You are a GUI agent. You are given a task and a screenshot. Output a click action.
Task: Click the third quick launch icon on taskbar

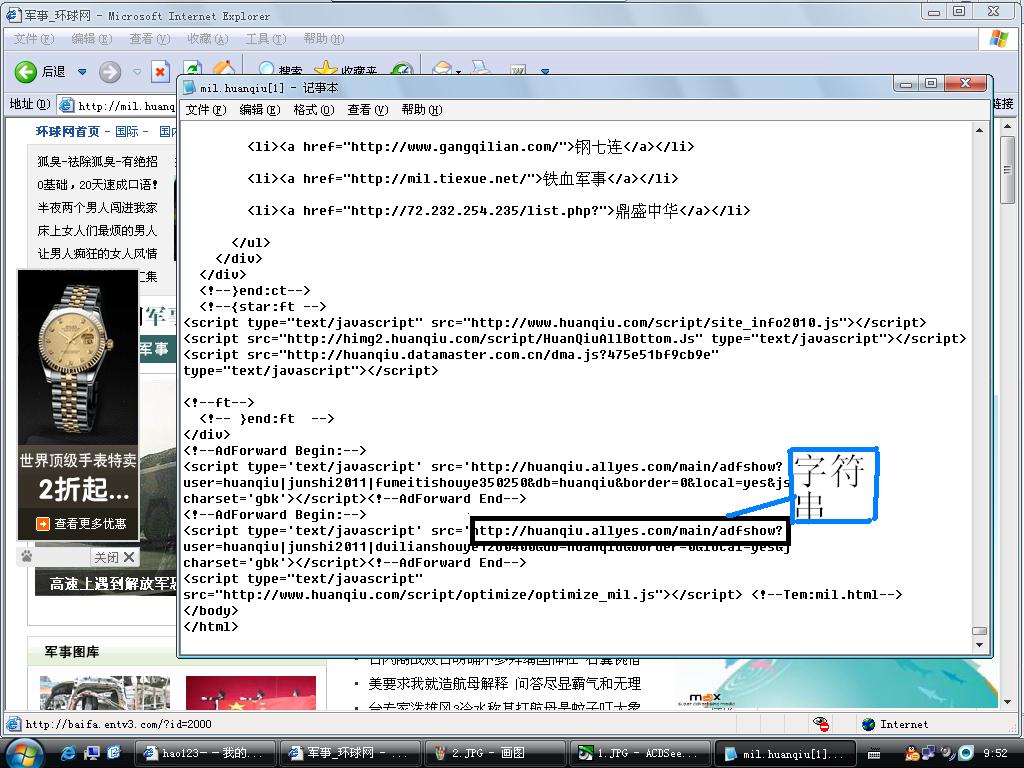tap(114, 753)
